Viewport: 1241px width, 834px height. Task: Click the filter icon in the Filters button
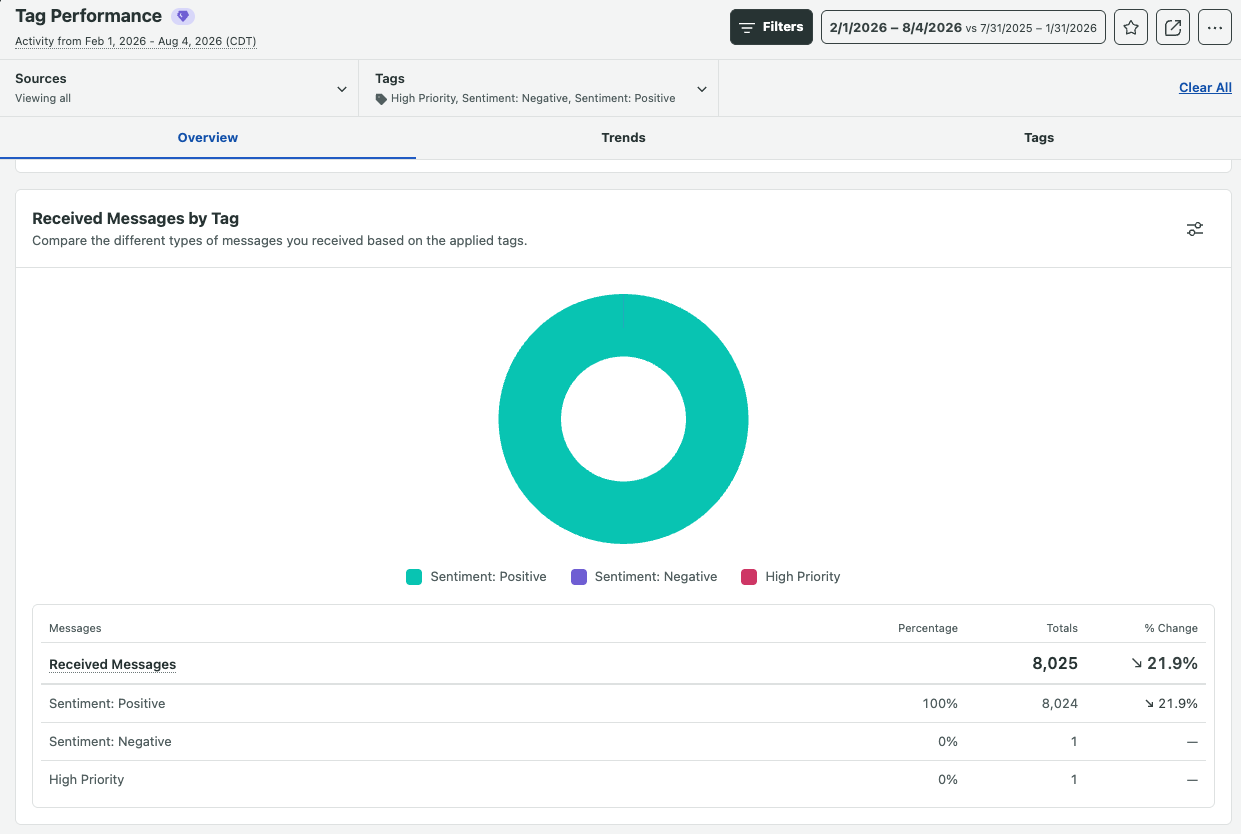click(747, 28)
